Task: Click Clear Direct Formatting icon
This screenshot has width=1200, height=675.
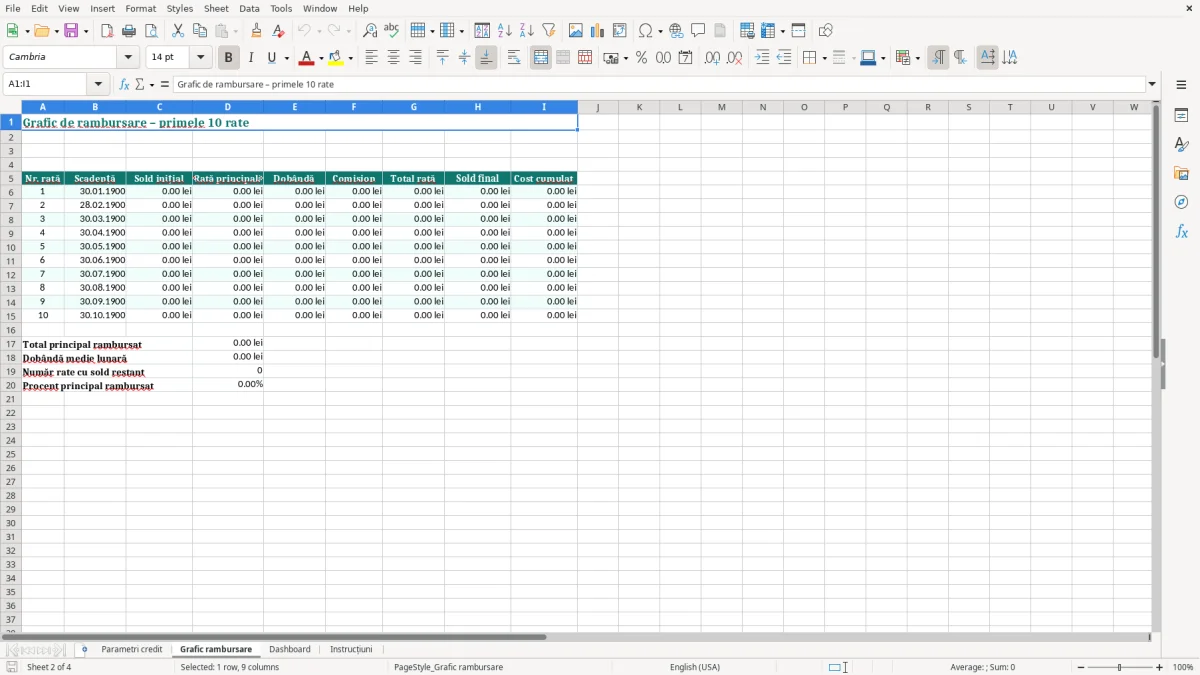Action: pos(279,31)
